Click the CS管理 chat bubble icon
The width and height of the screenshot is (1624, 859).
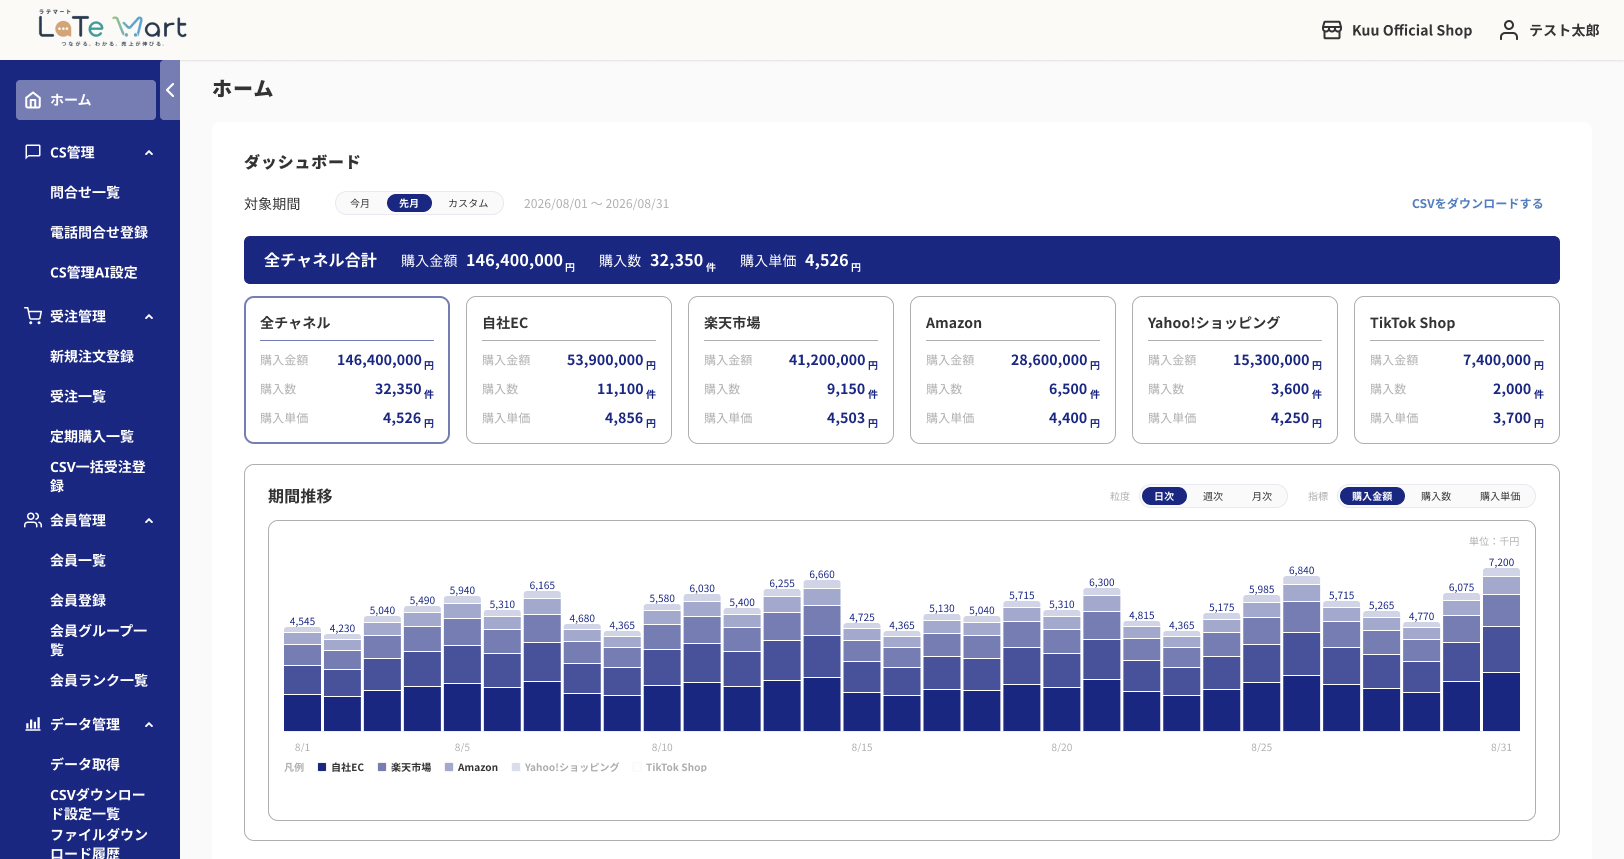coord(33,152)
